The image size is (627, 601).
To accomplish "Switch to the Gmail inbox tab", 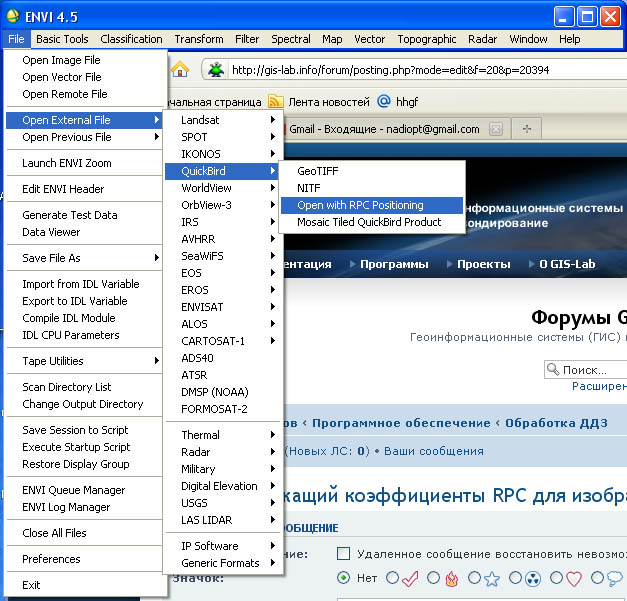I will point(384,129).
